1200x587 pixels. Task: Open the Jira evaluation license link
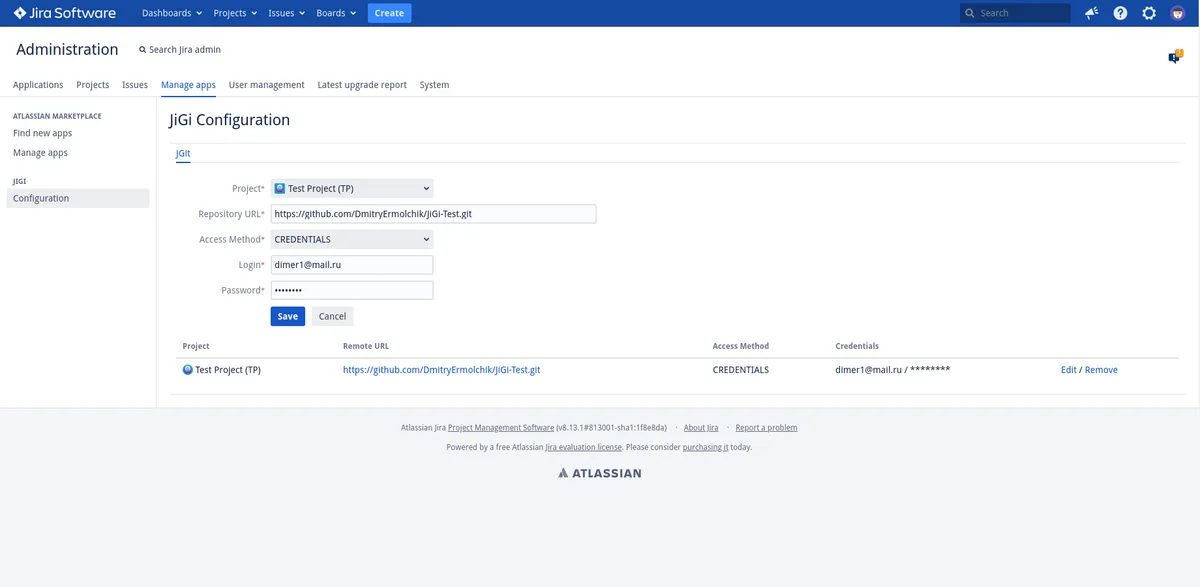(583, 447)
